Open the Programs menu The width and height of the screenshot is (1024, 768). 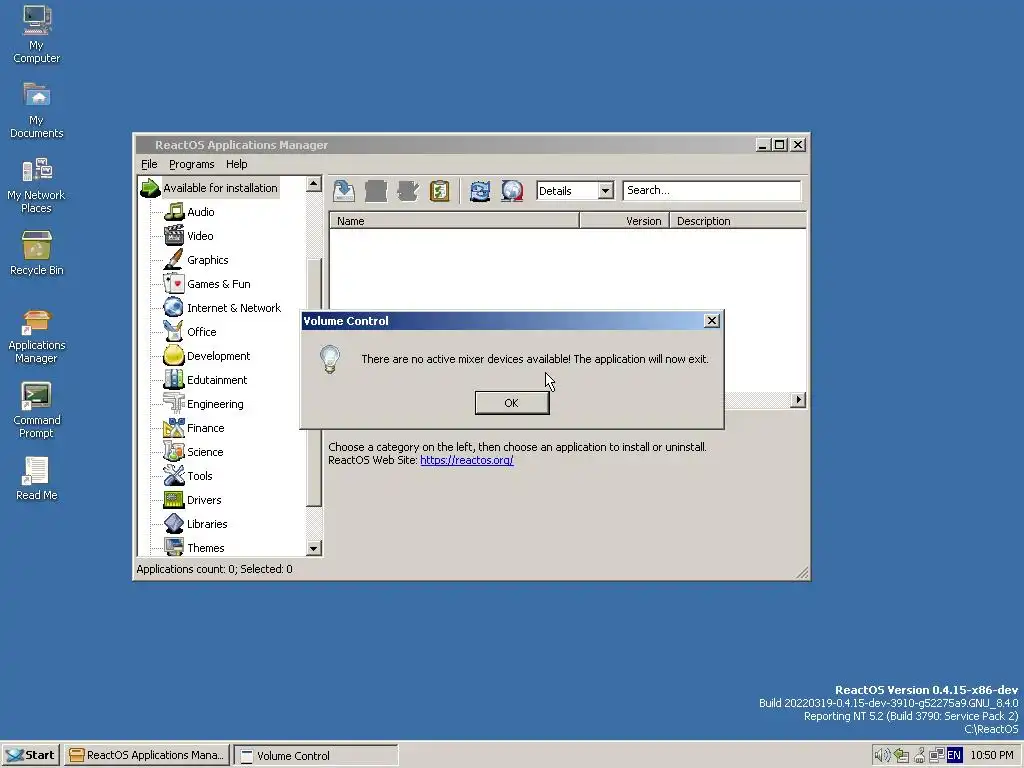[x=191, y=164]
